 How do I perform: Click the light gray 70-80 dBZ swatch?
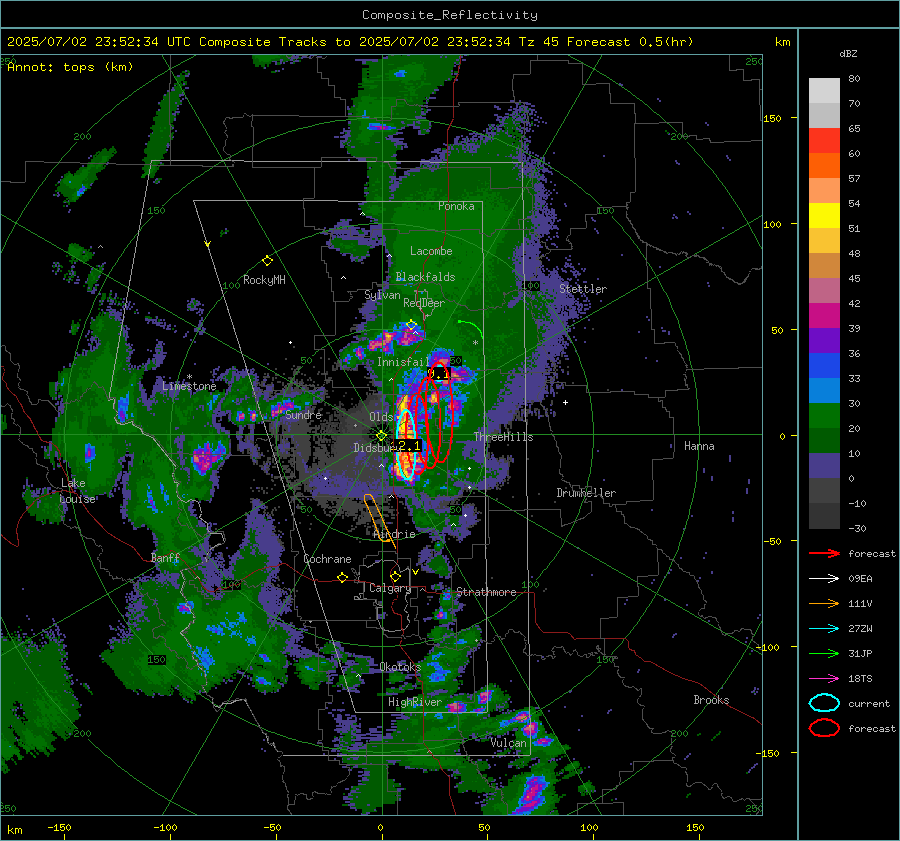pos(824,91)
